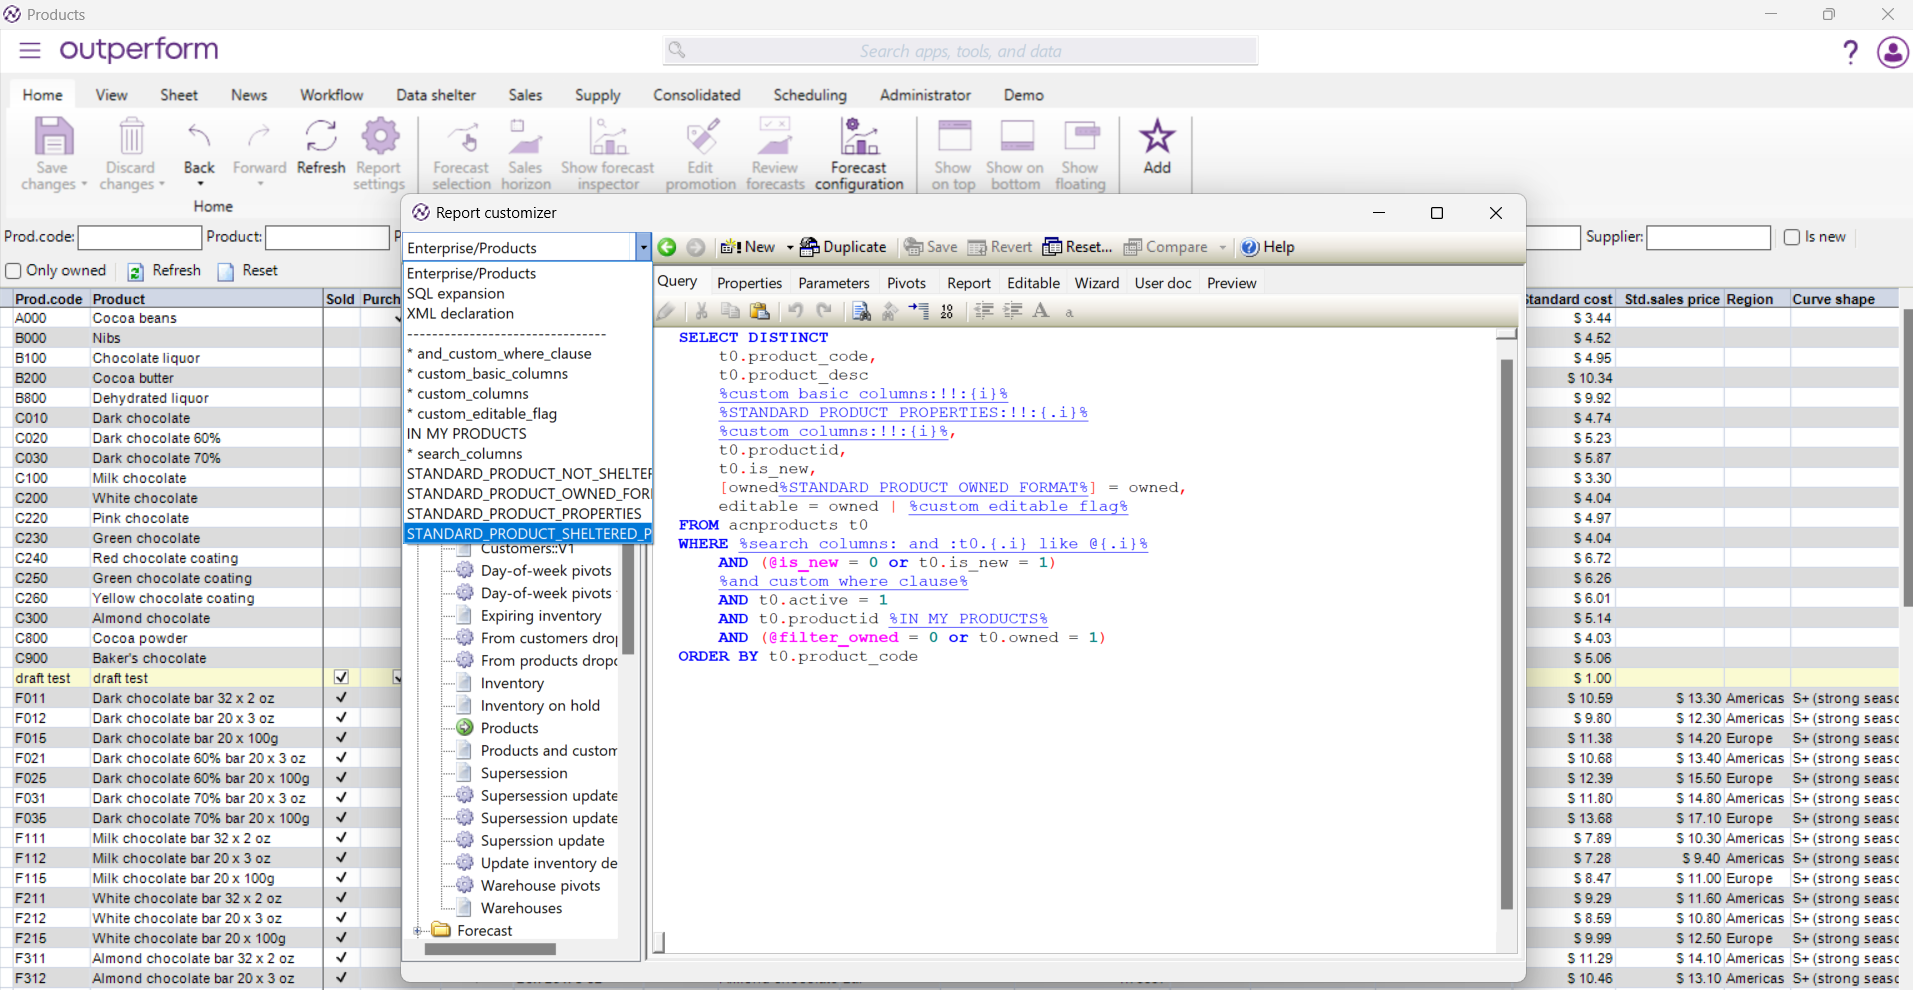Click the Duplicate button
The width and height of the screenshot is (1913, 990).
click(x=843, y=247)
